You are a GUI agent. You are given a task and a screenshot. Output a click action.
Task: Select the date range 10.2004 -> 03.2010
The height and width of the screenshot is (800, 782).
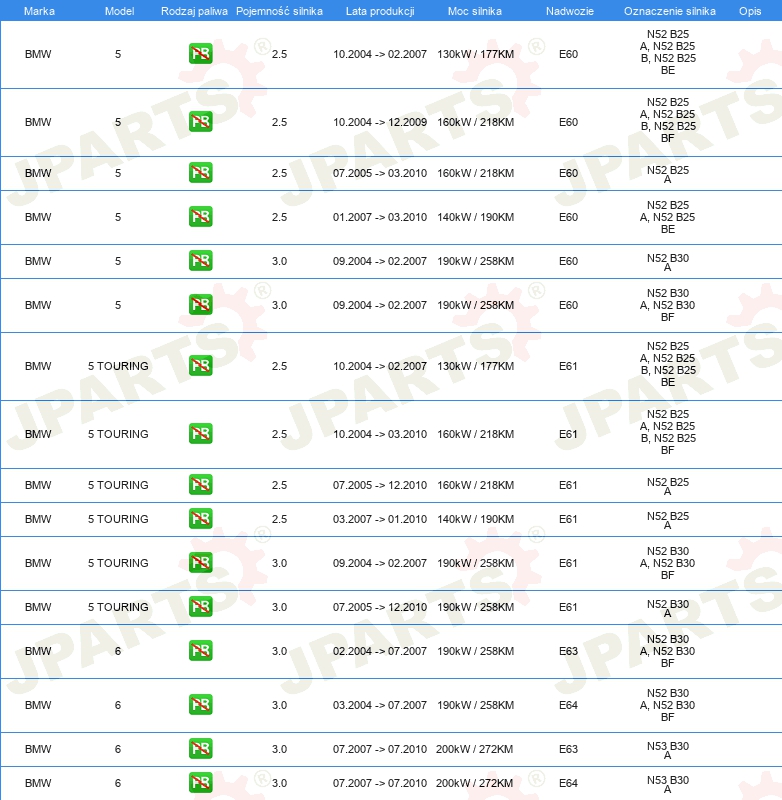(x=380, y=434)
